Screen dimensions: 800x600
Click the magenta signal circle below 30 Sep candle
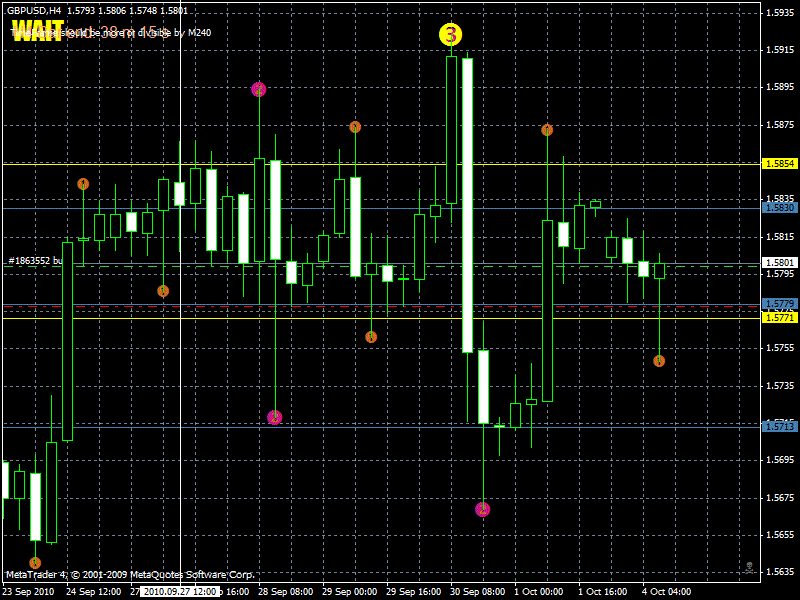[482, 509]
